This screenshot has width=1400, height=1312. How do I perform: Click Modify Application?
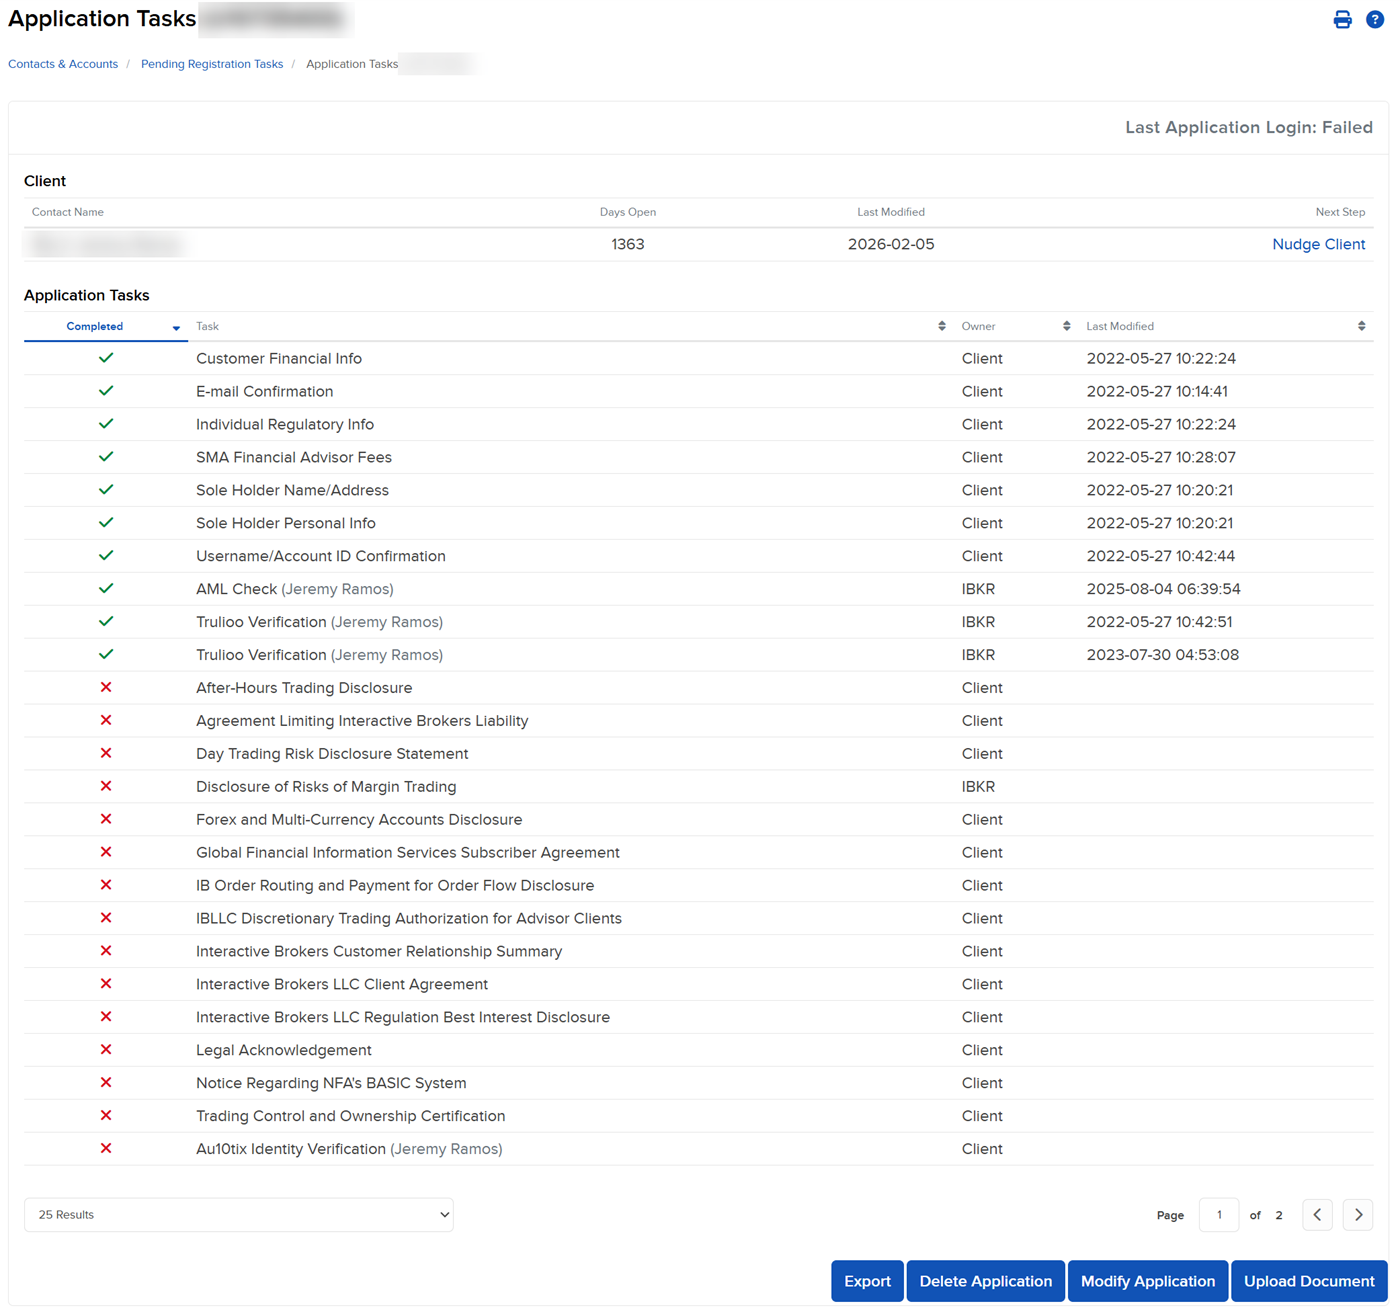[x=1147, y=1281]
